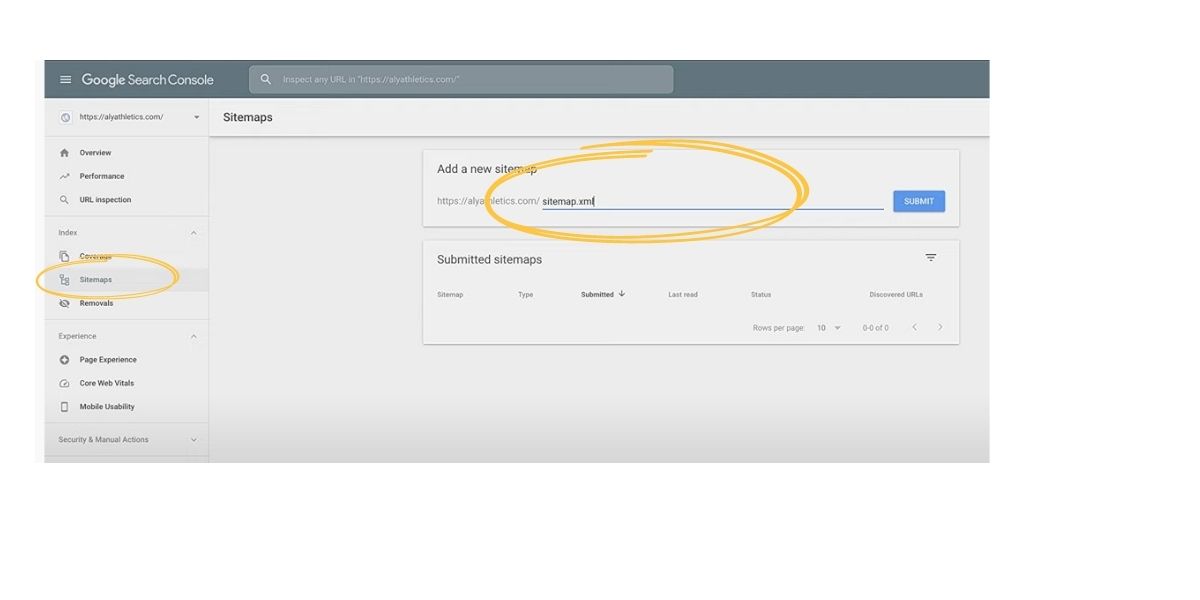Click the Coverage pages icon
Image resolution: width=1200 pixels, height=600 pixels.
click(65, 257)
